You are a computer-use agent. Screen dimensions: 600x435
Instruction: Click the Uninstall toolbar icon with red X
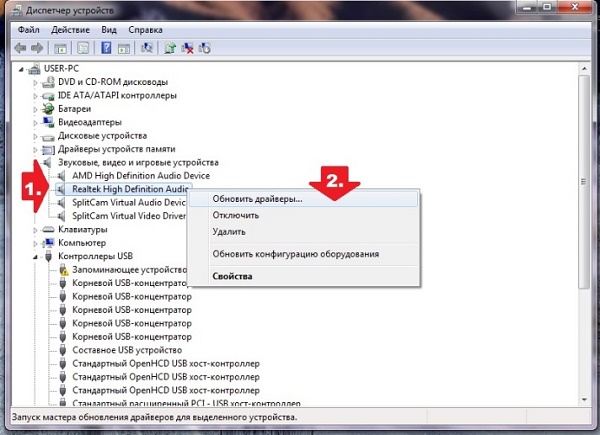click(x=188, y=47)
